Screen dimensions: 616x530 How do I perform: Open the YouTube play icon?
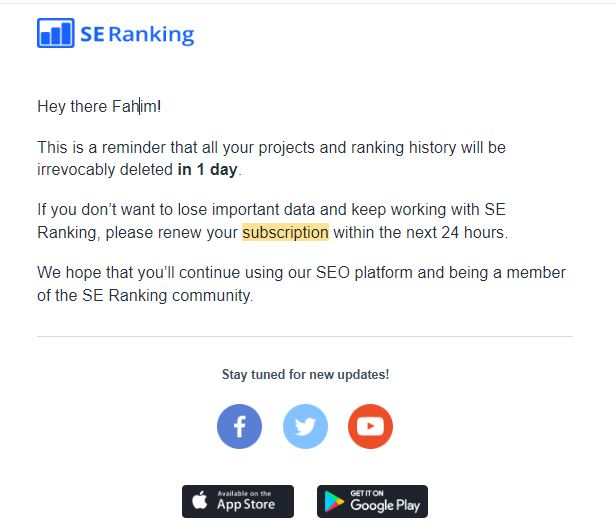coord(370,427)
